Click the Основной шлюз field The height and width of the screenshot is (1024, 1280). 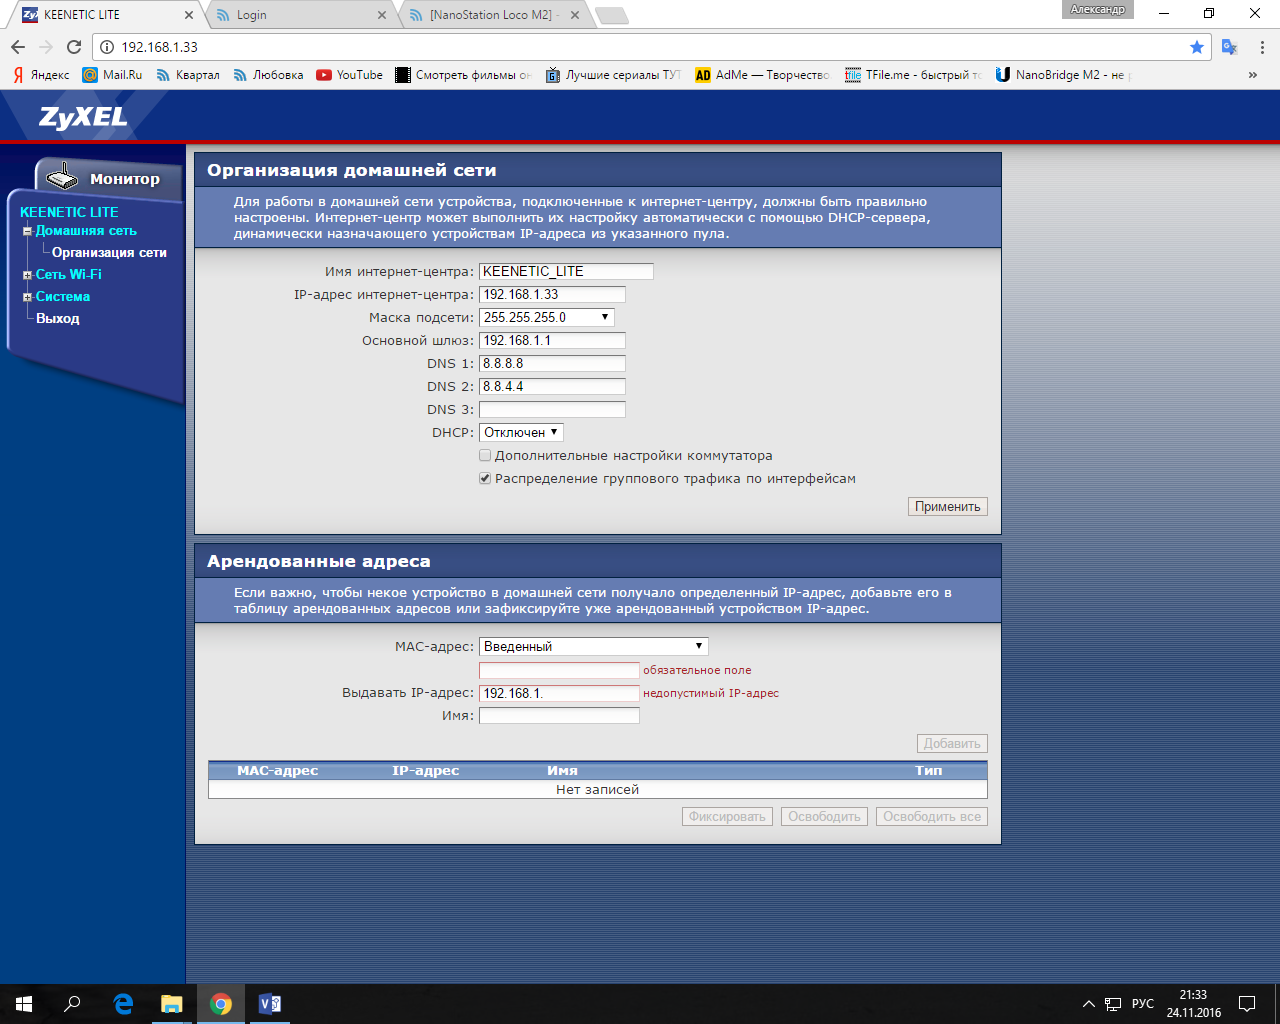(552, 340)
